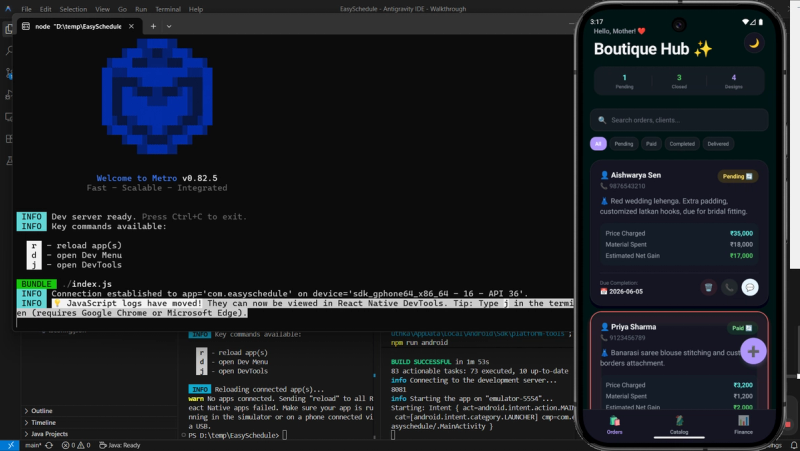Screen dimensions: 800x451
Task: Open the File menu
Action: pyautogui.click(x=26, y=9)
